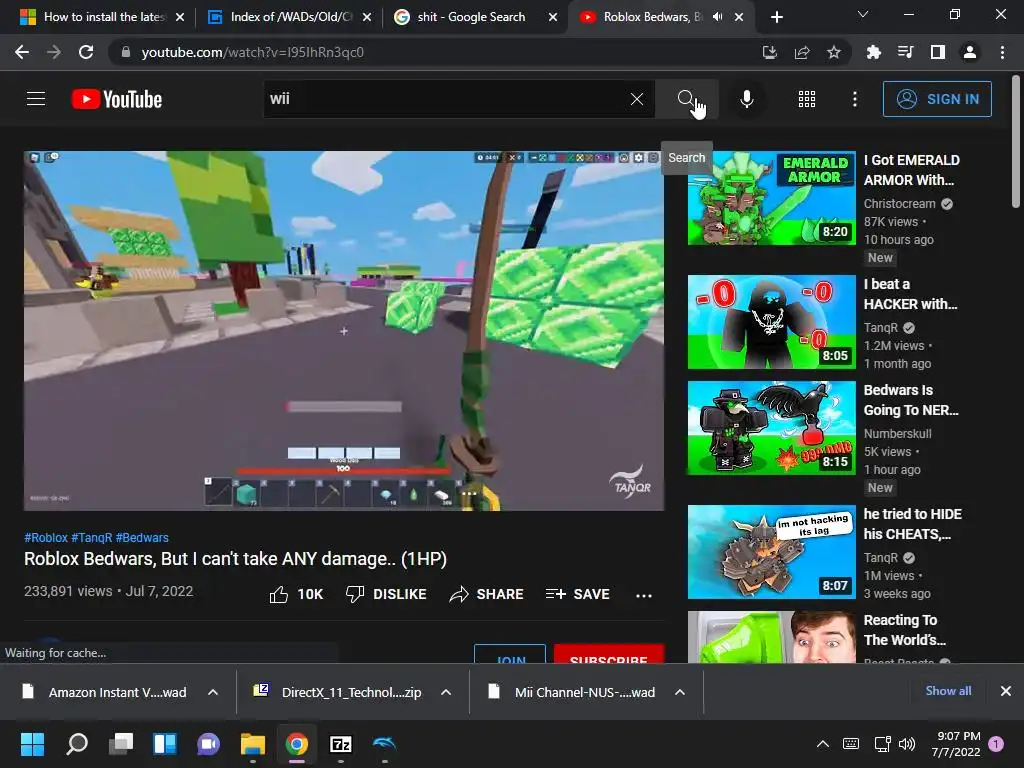The width and height of the screenshot is (1024, 768).
Task: Open the Dolphin emulator taskbar icon
Action: click(x=385, y=744)
